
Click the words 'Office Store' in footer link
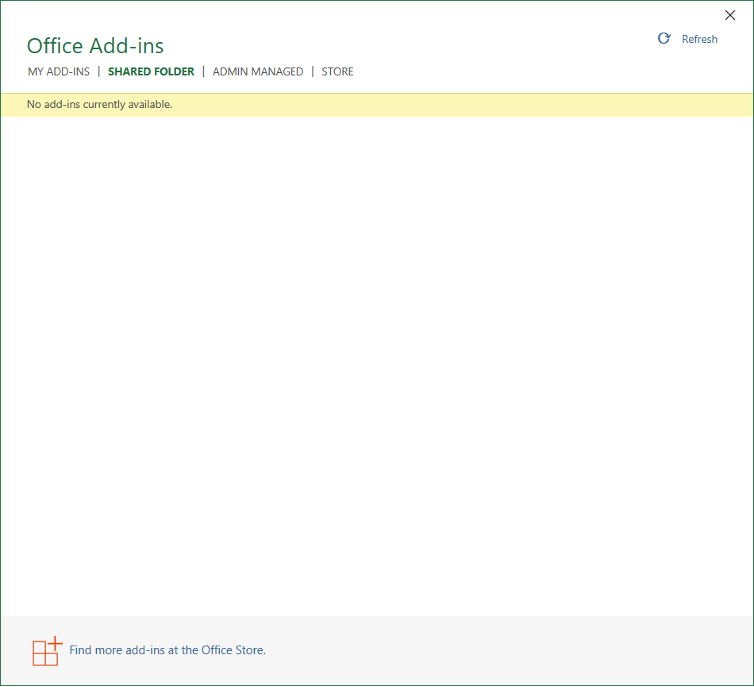232,650
